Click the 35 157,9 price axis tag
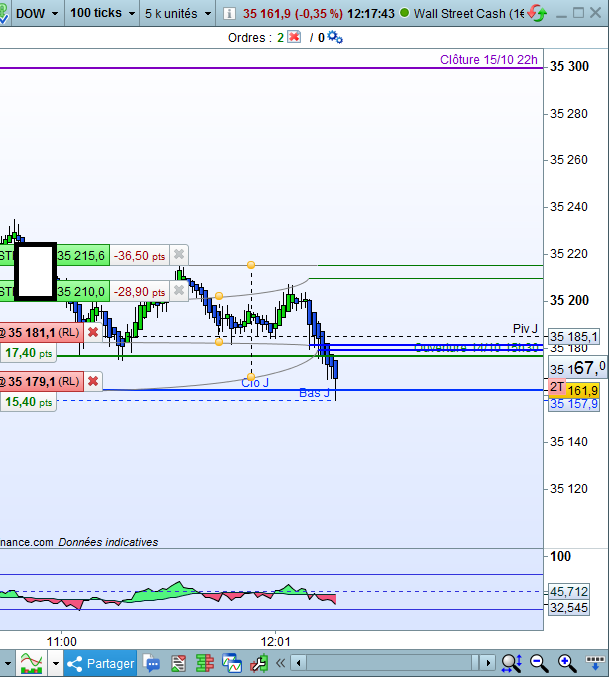 click(x=574, y=404)
